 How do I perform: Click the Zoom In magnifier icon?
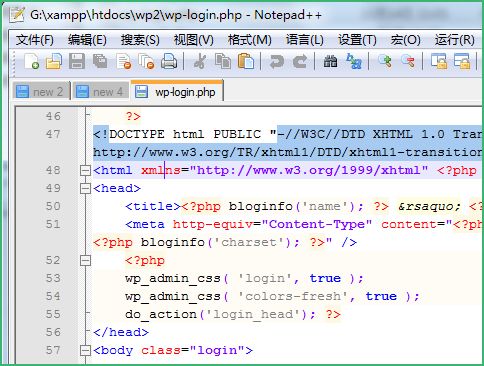click(385, 61)
